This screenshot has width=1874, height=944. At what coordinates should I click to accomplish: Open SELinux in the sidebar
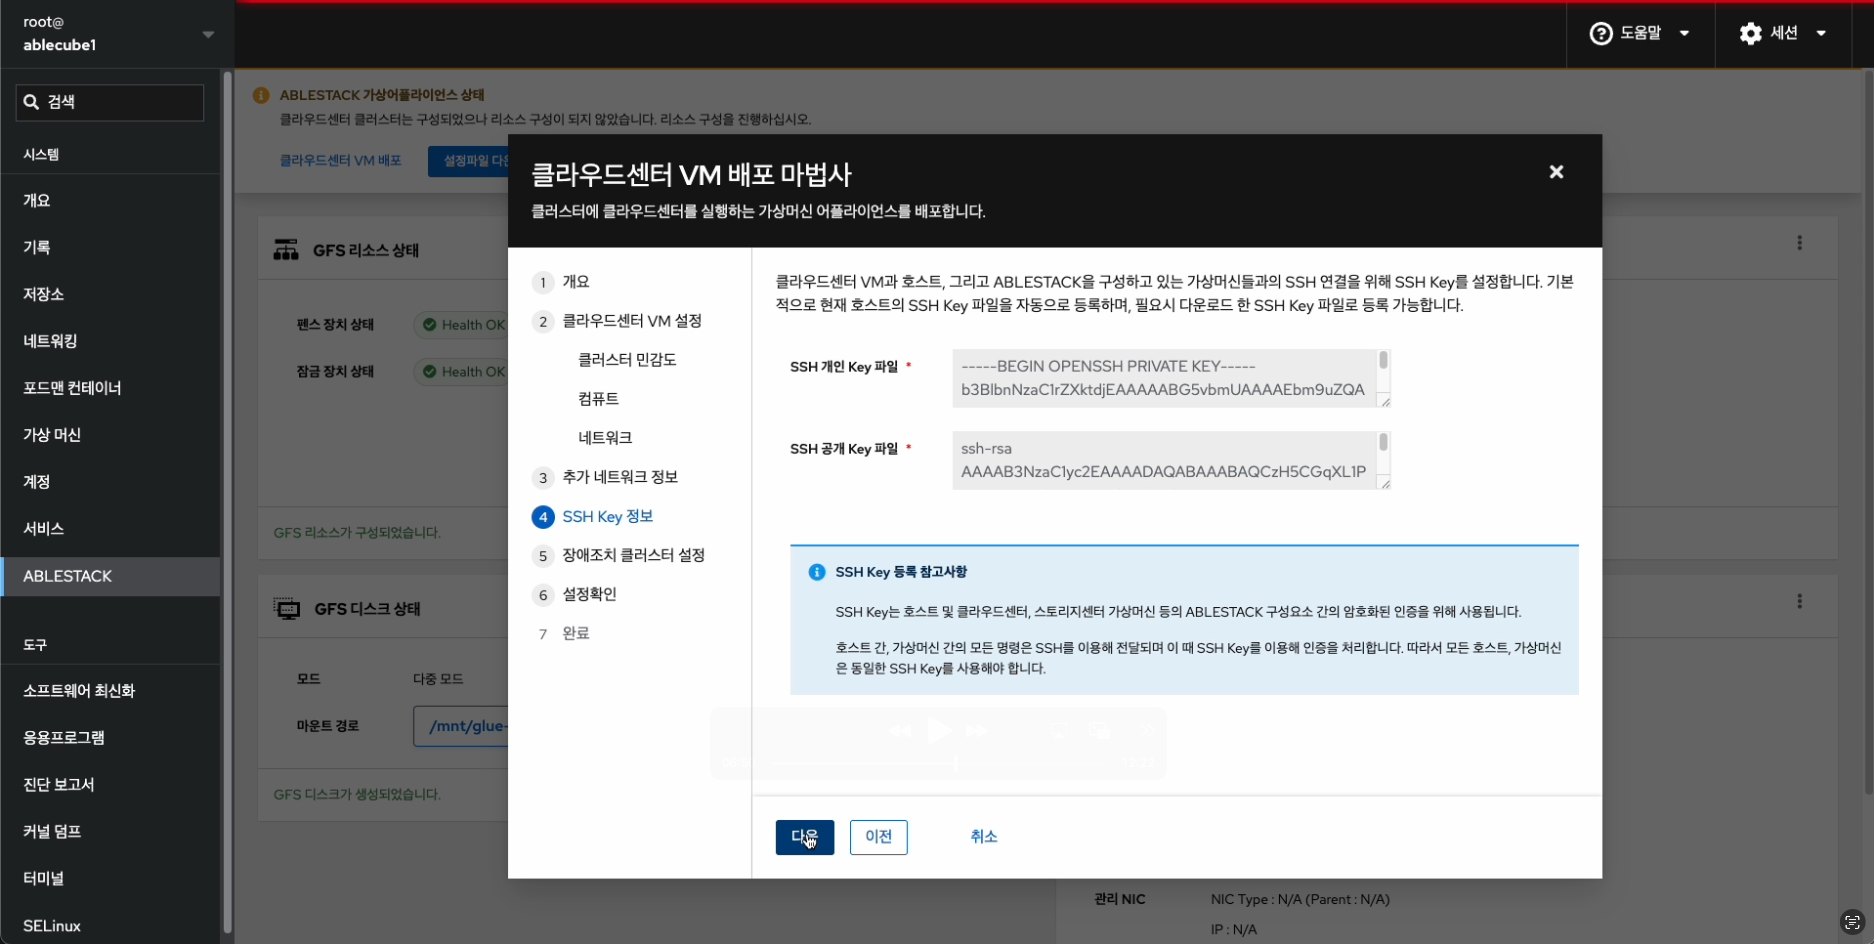tap(110, 926)
